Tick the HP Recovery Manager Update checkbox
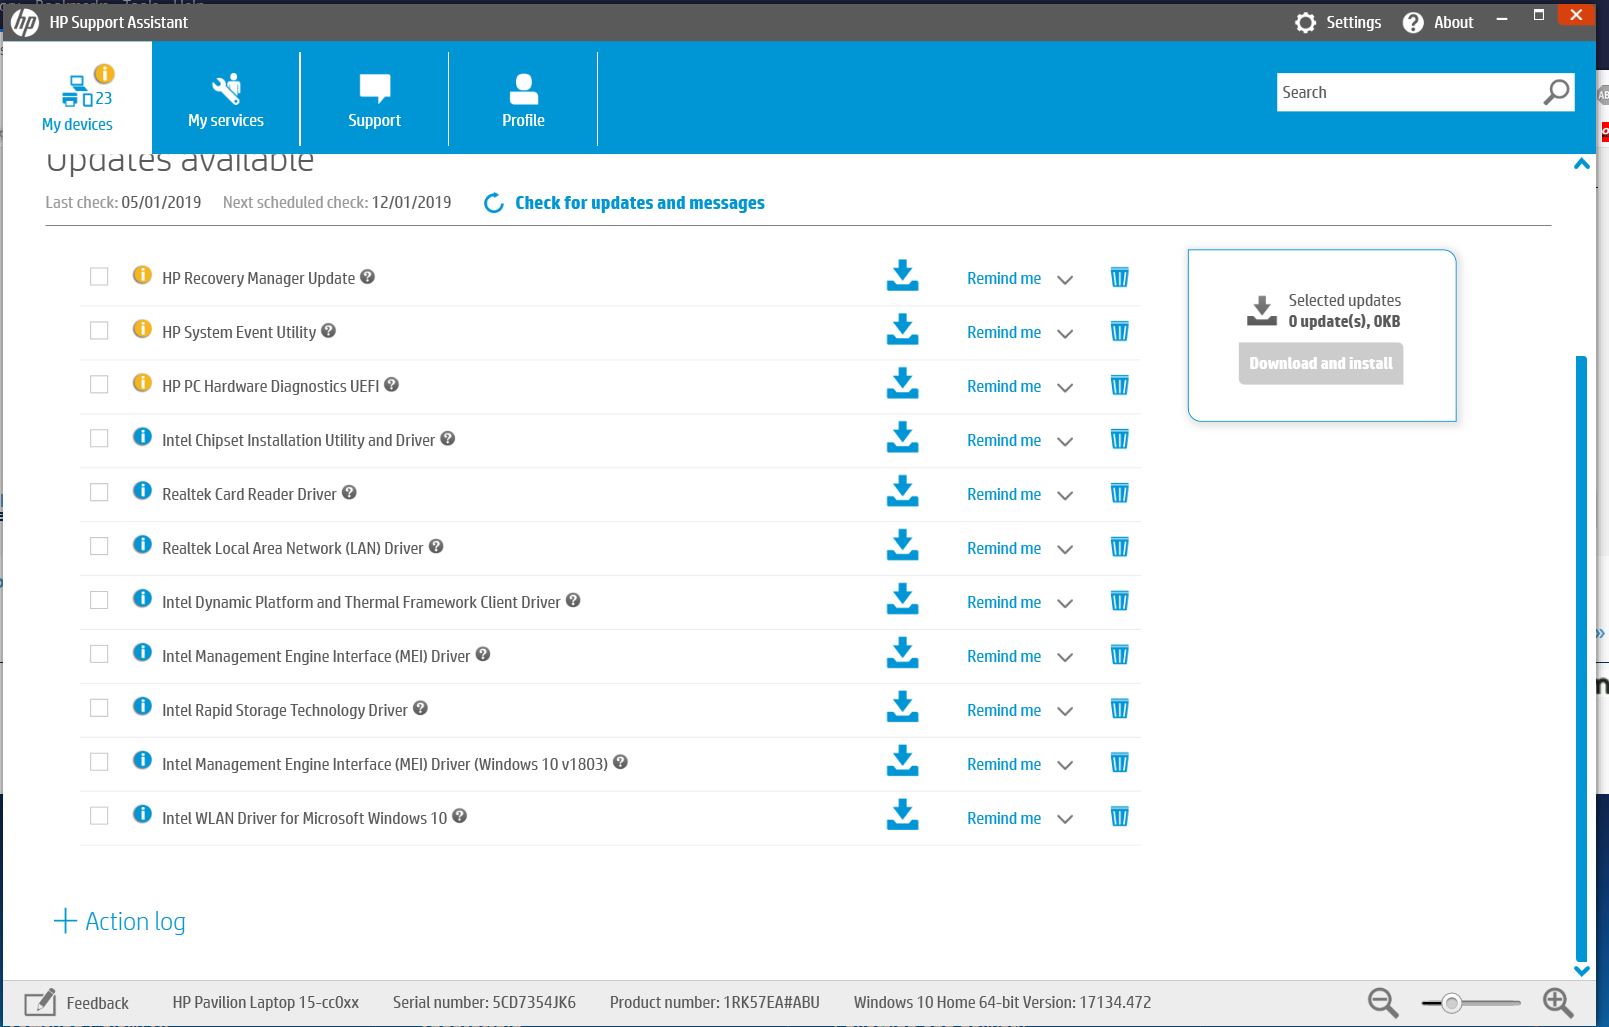Viewport: 1609px width, 1027px height. tap(99, 277)
